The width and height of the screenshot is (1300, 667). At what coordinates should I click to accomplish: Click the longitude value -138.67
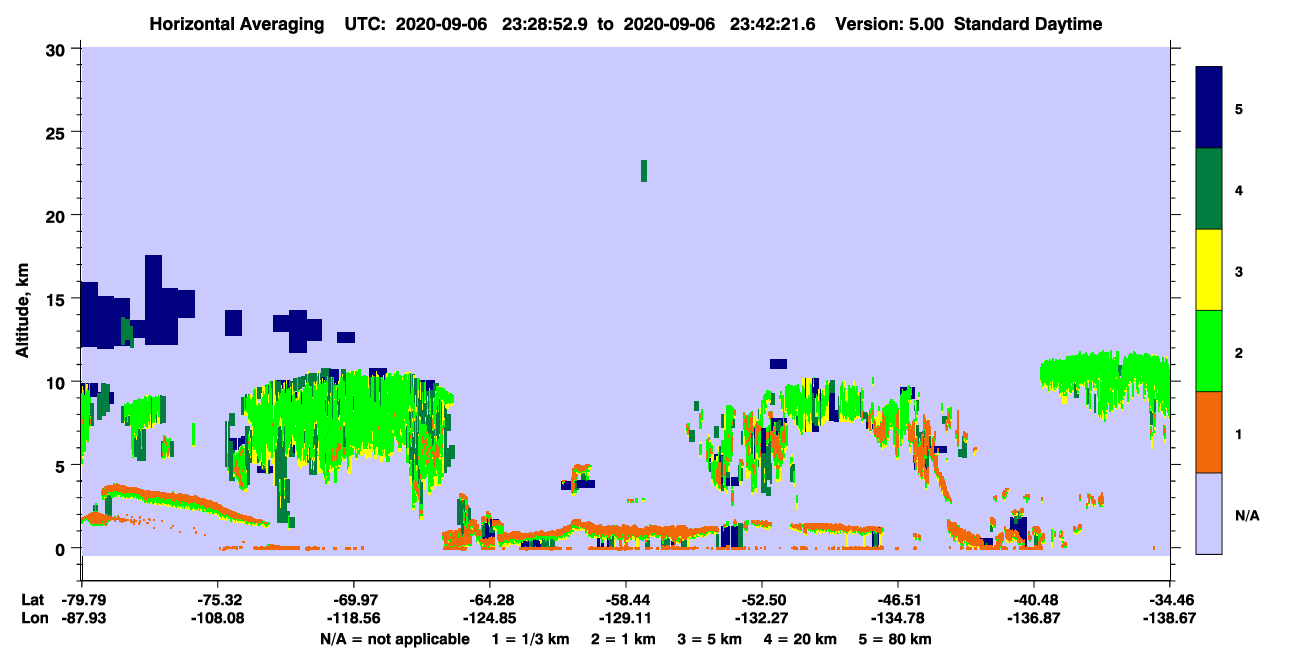point(1170,618)
